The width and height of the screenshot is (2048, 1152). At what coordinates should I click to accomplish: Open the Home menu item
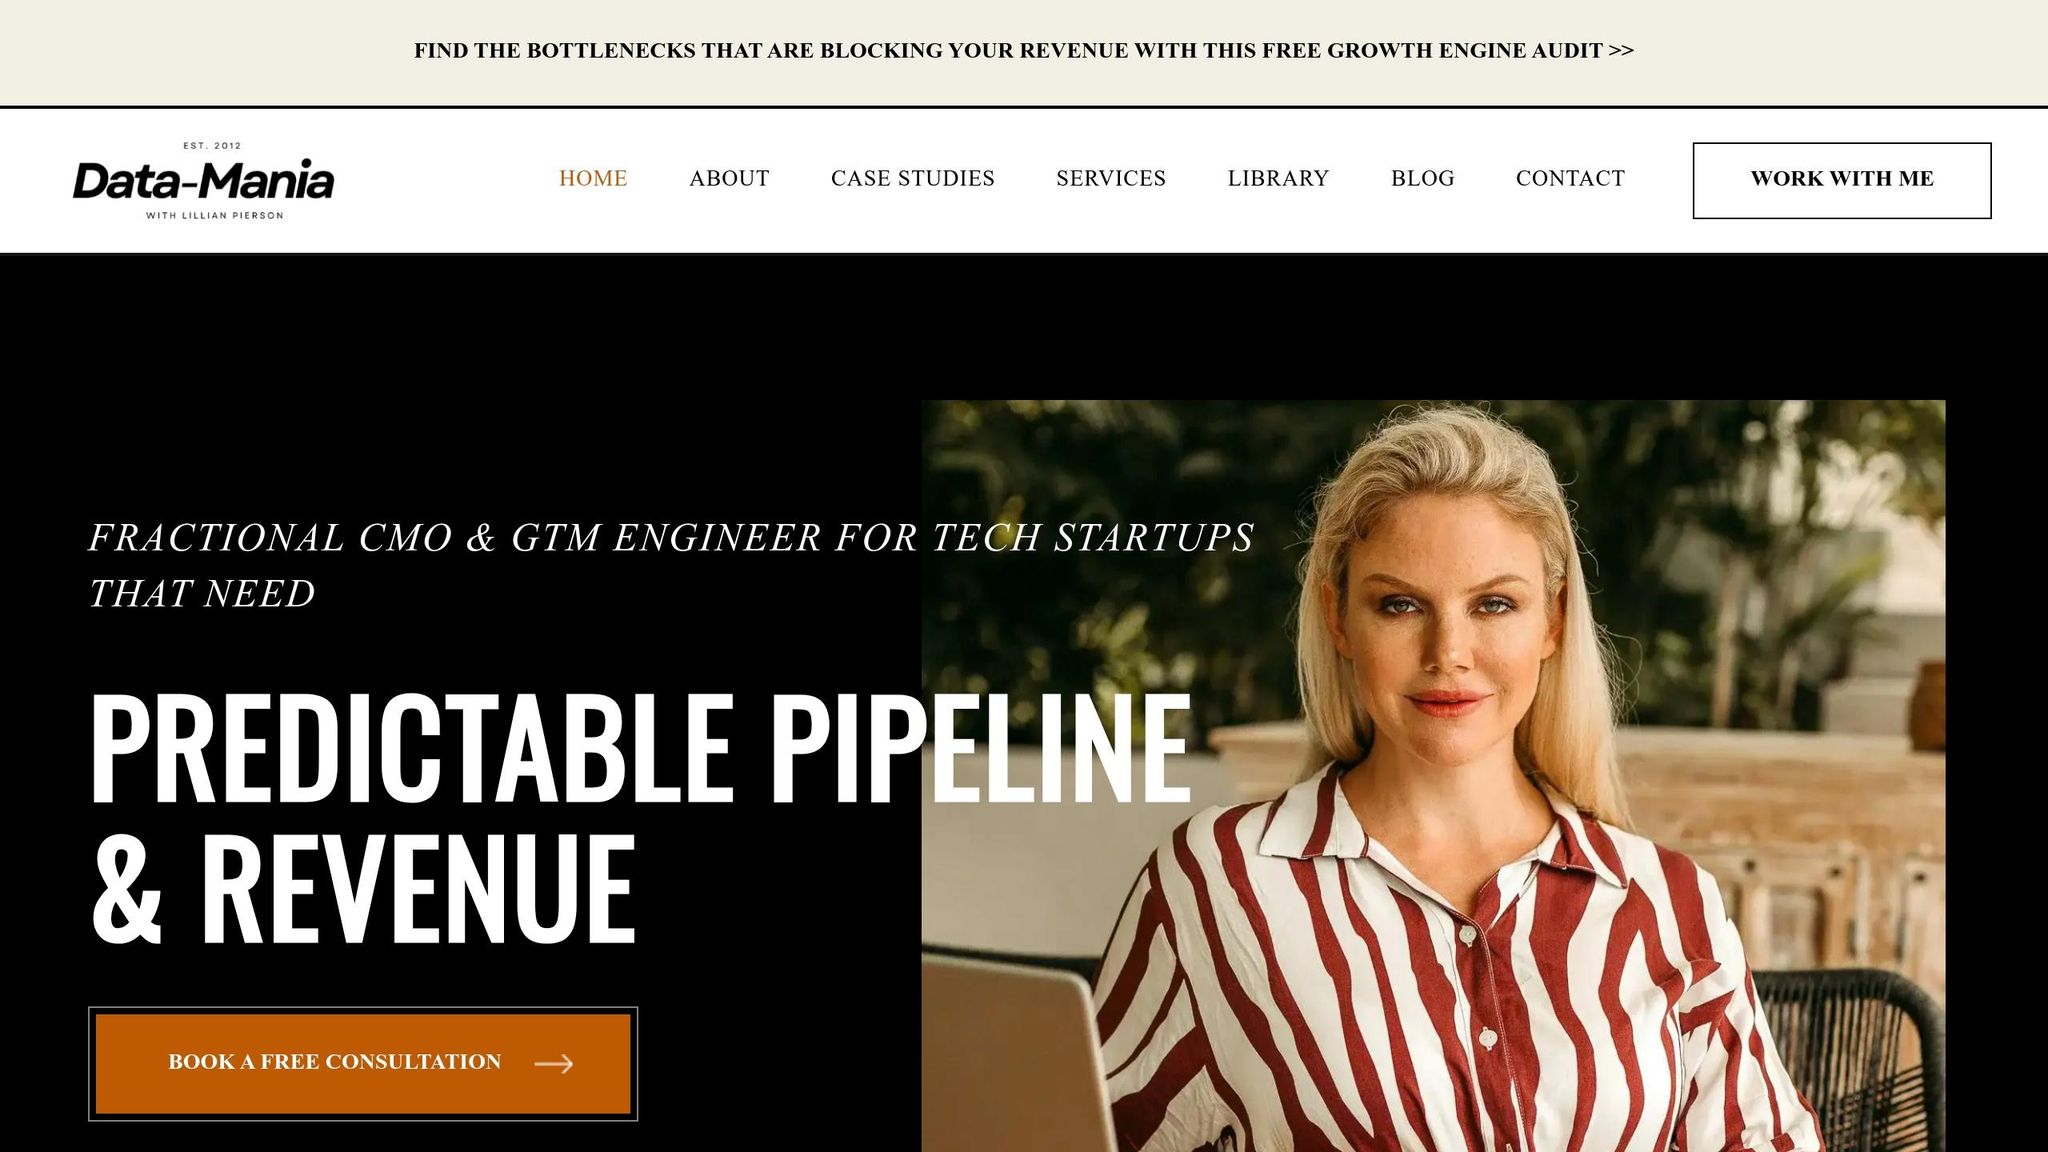[x=593, y=179]
